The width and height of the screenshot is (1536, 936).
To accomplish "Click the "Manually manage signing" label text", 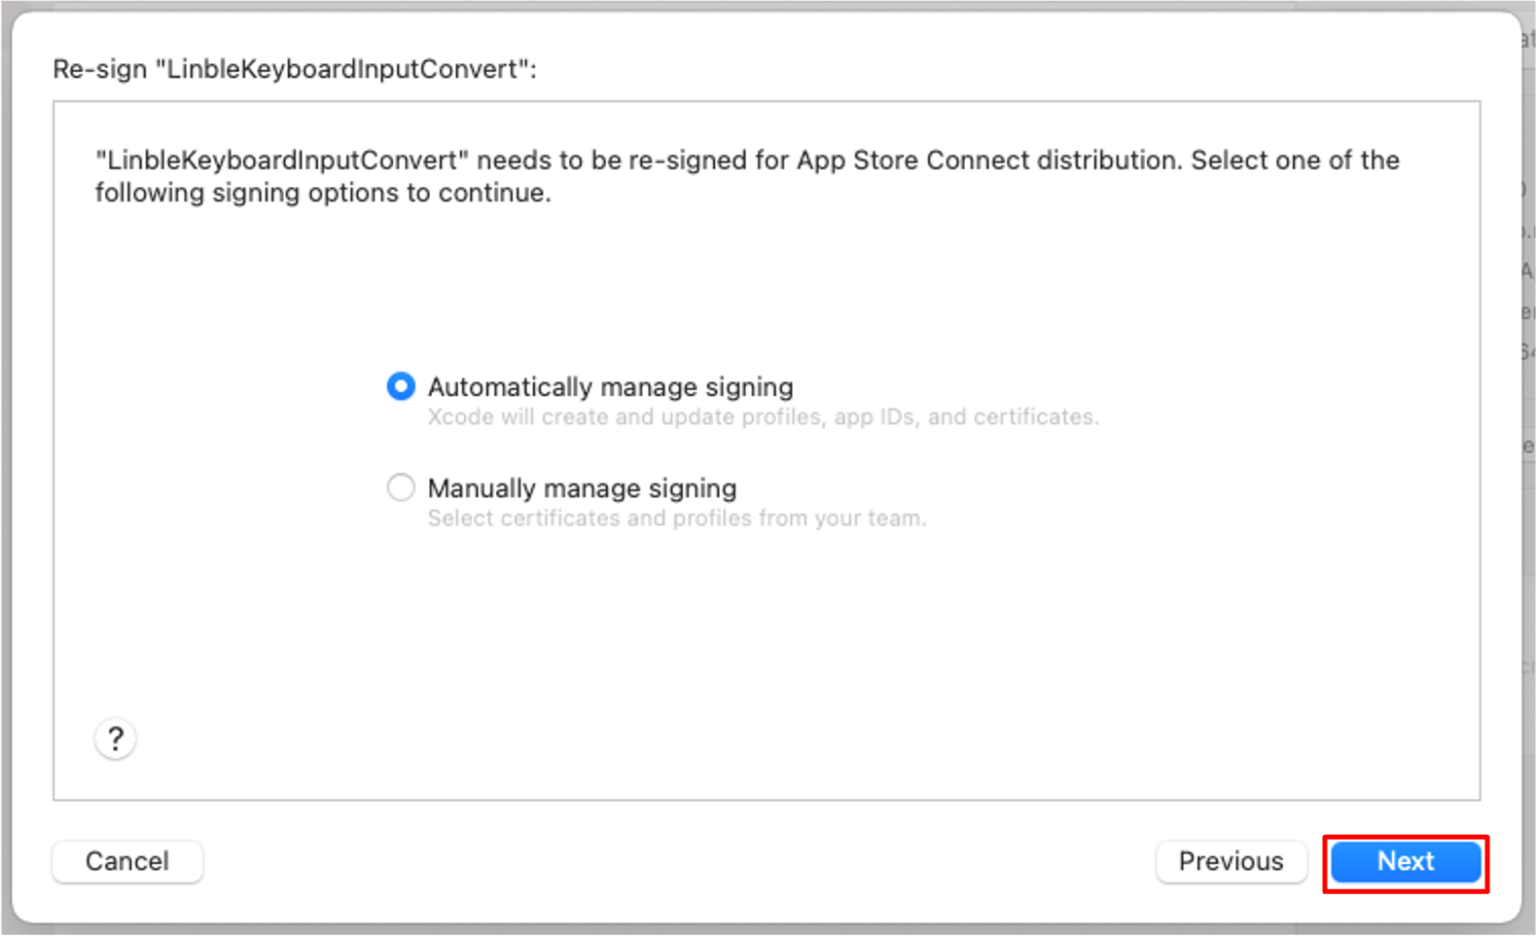I will [582, 488].
